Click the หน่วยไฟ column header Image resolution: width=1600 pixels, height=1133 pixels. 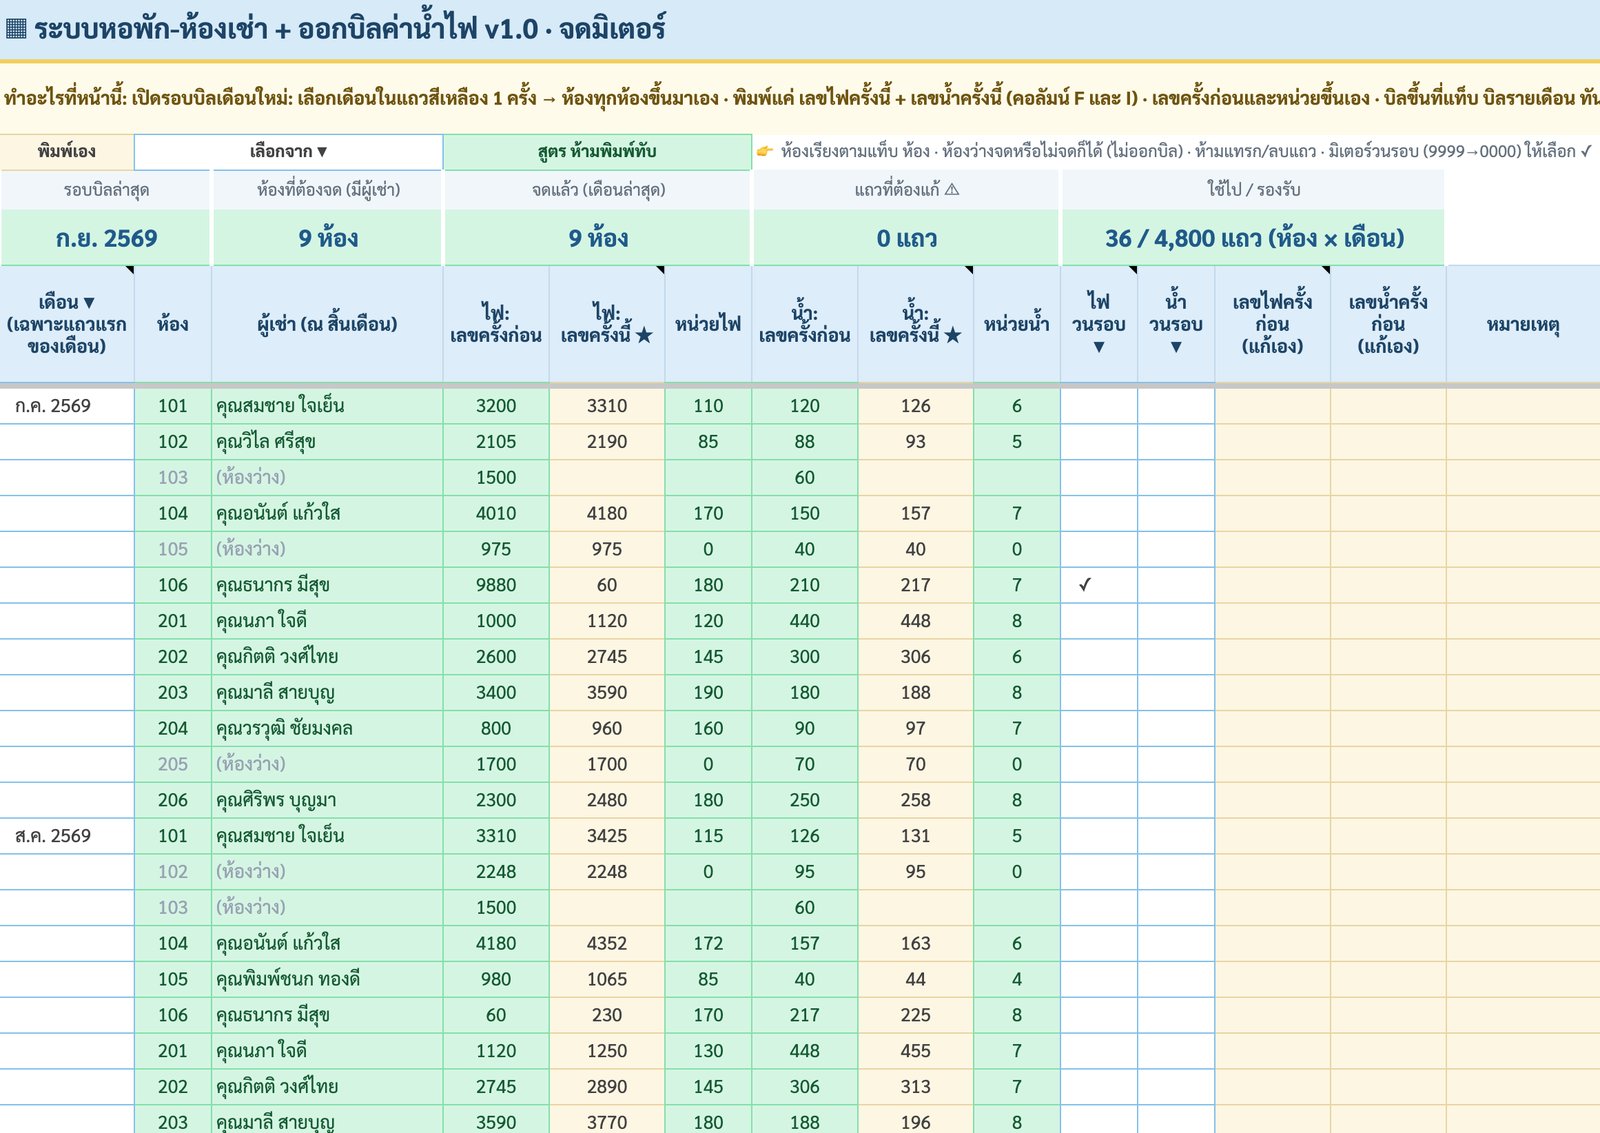[x=708, y=324]
